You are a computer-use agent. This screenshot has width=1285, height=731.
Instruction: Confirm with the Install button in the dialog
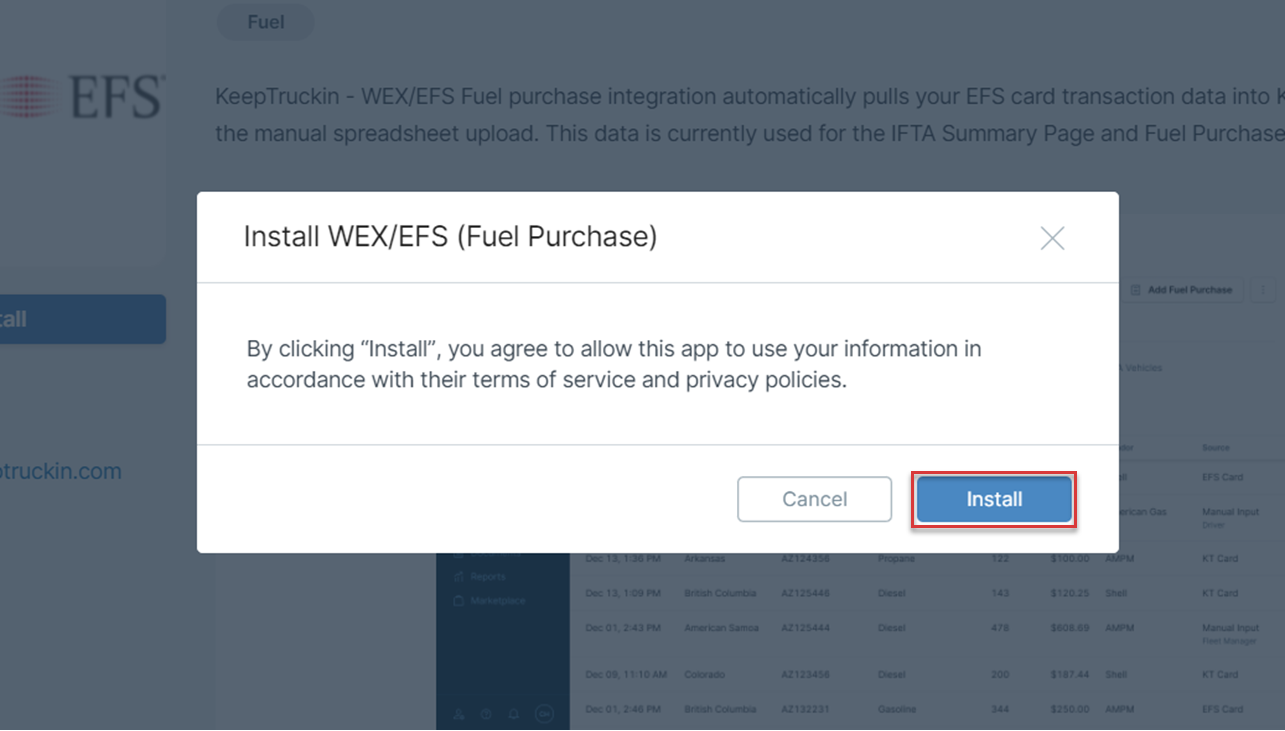993,499
